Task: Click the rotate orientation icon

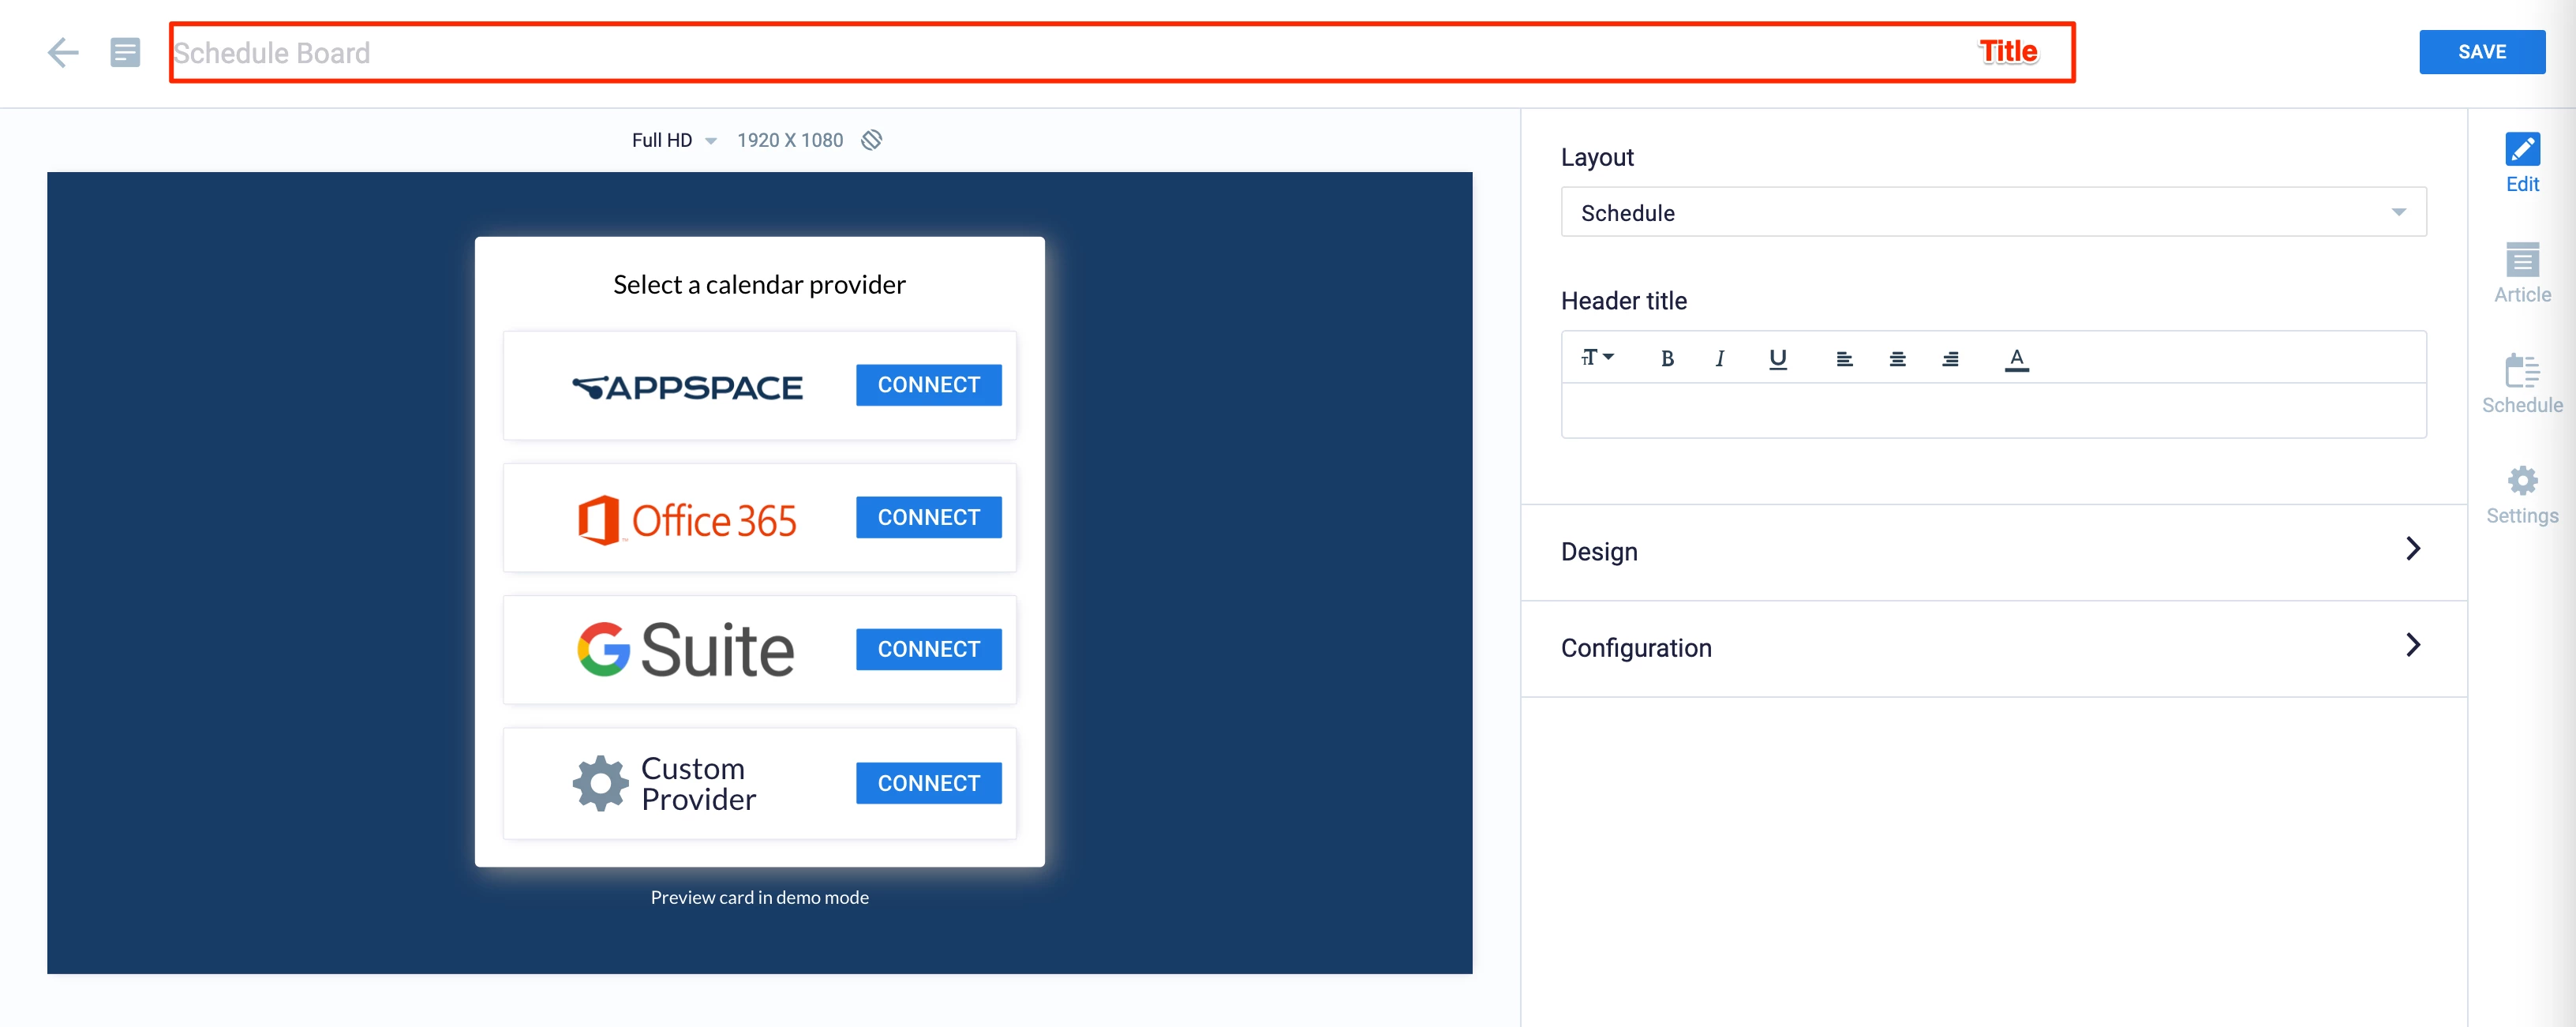Action: click(x=872, y=140)
